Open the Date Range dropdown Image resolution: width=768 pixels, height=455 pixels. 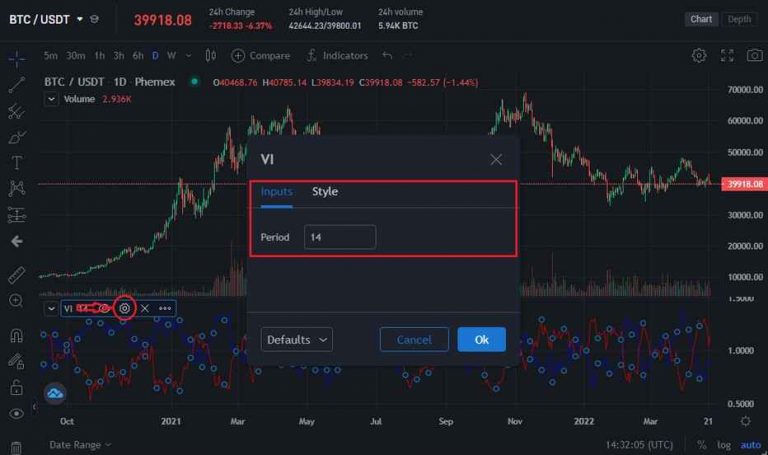pos(80,444)
